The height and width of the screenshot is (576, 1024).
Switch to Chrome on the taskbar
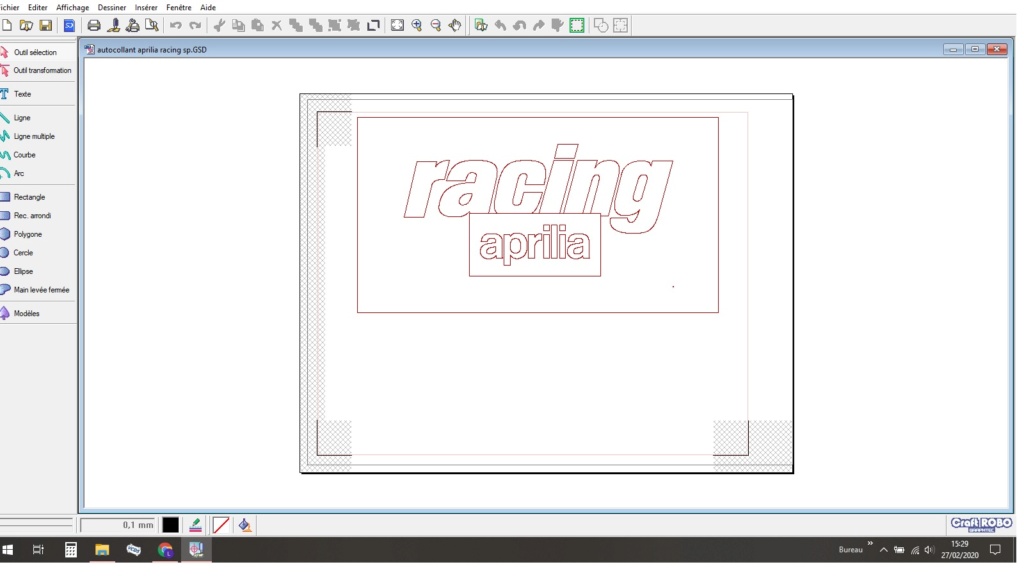click(x=165, y=550)
